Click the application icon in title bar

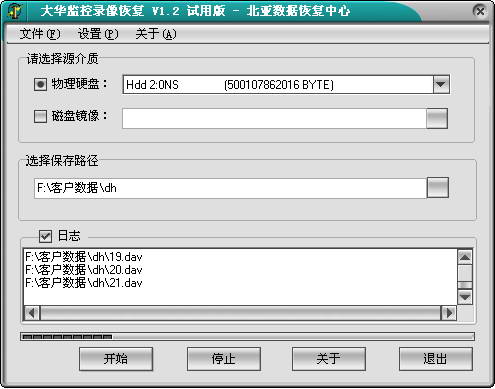pyautogui.click(x=14, y=11)
